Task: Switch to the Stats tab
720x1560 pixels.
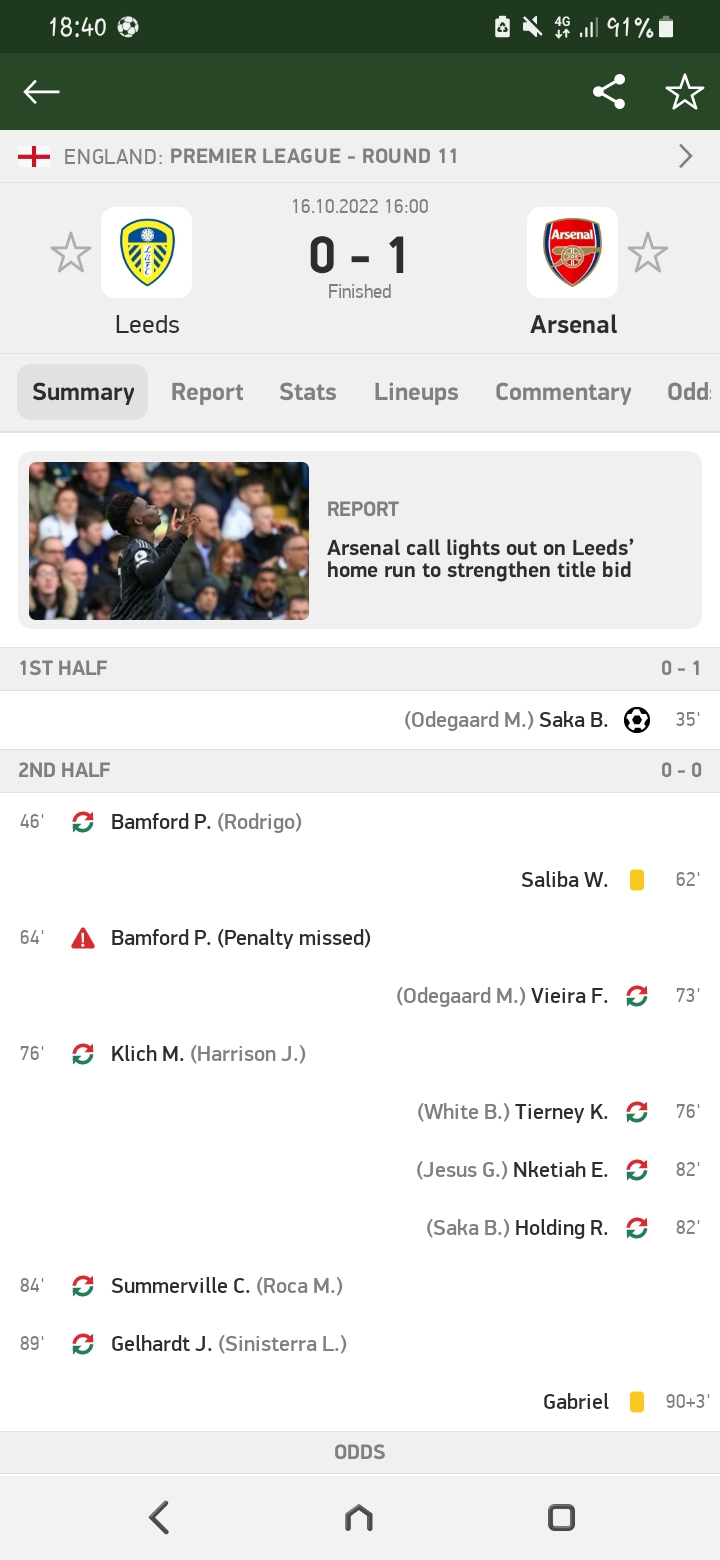Action: pos(308,392)
